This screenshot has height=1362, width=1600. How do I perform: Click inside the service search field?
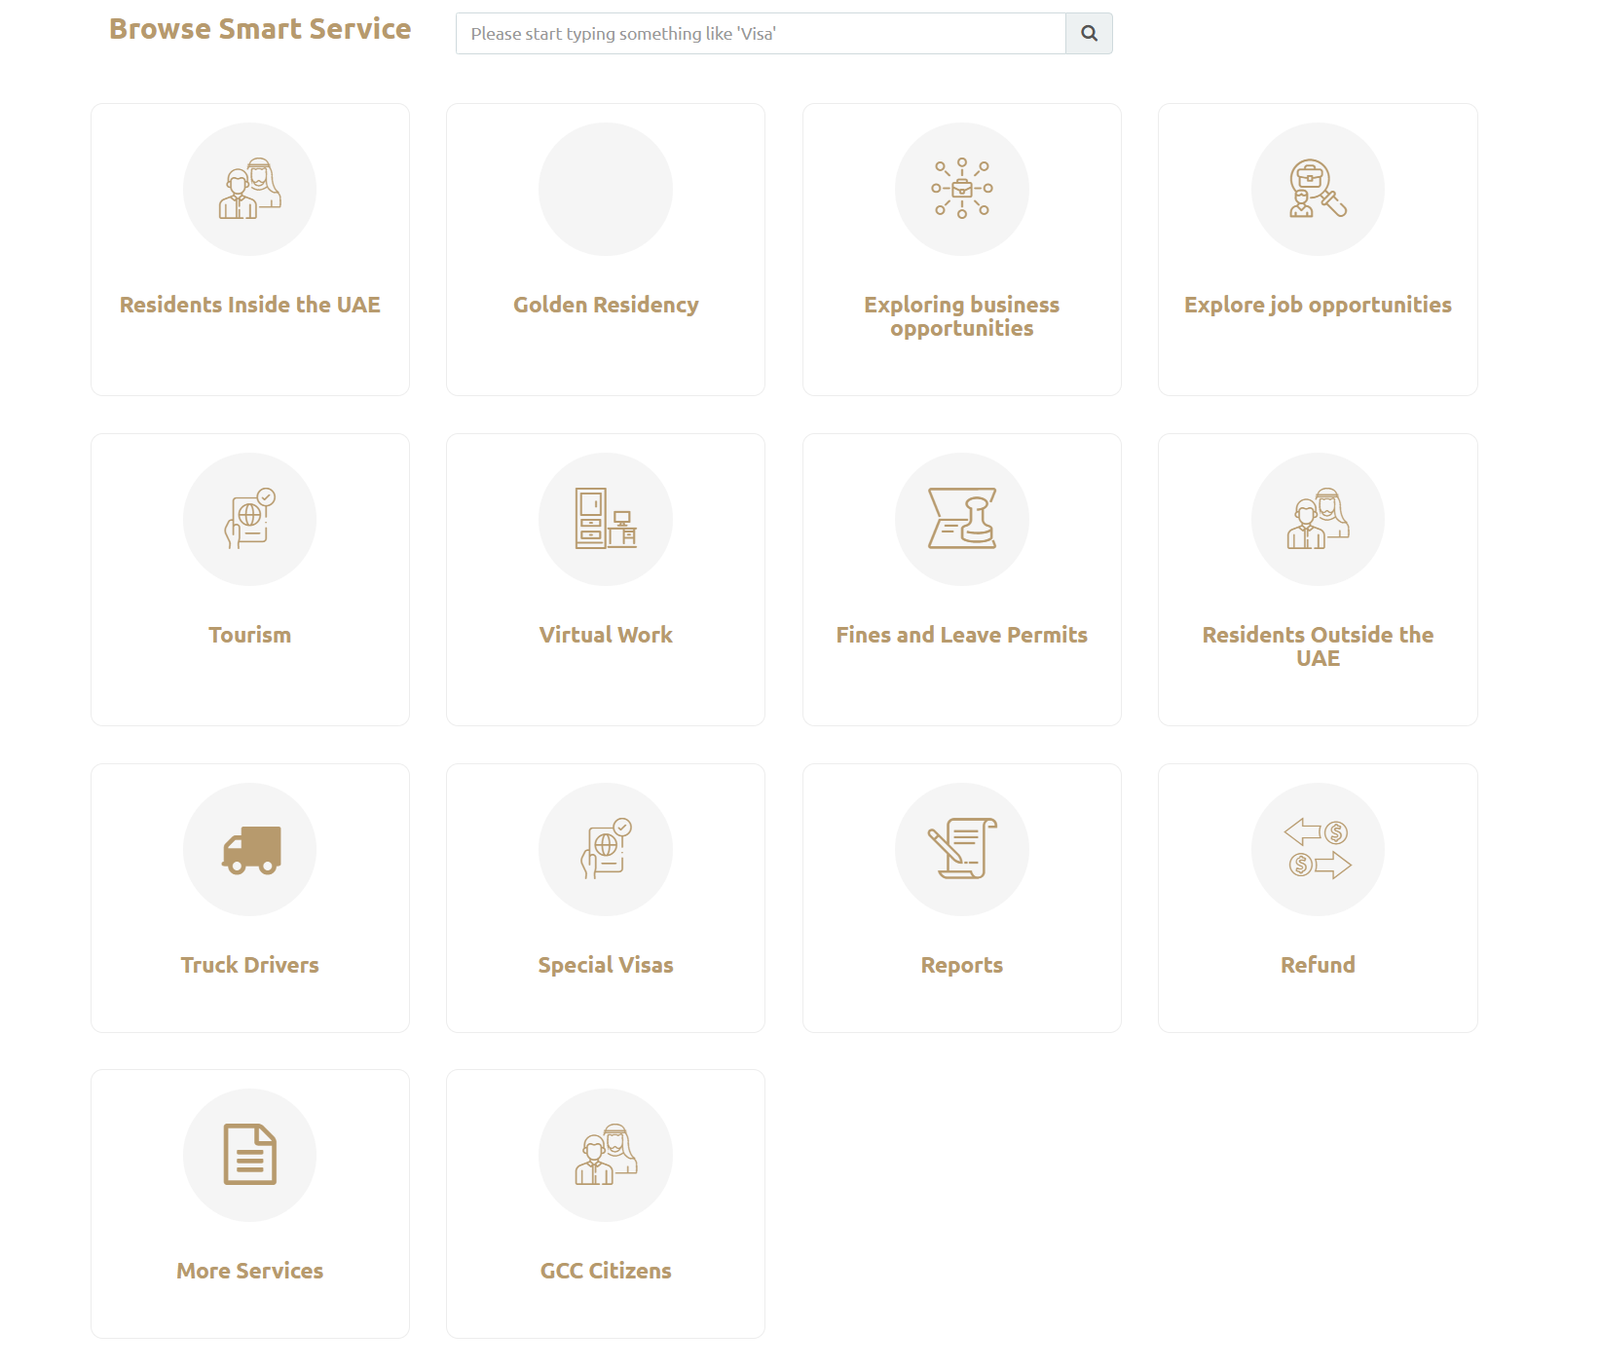coord(760,33)
